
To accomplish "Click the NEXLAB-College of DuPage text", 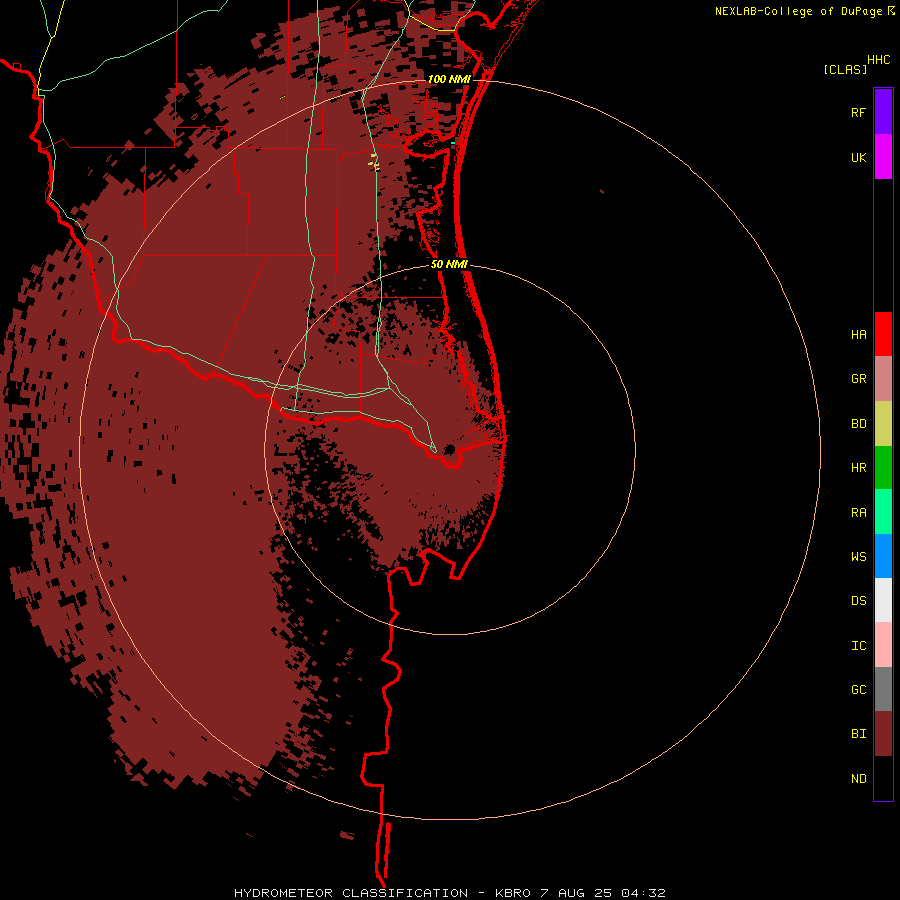I will (799, 11).
